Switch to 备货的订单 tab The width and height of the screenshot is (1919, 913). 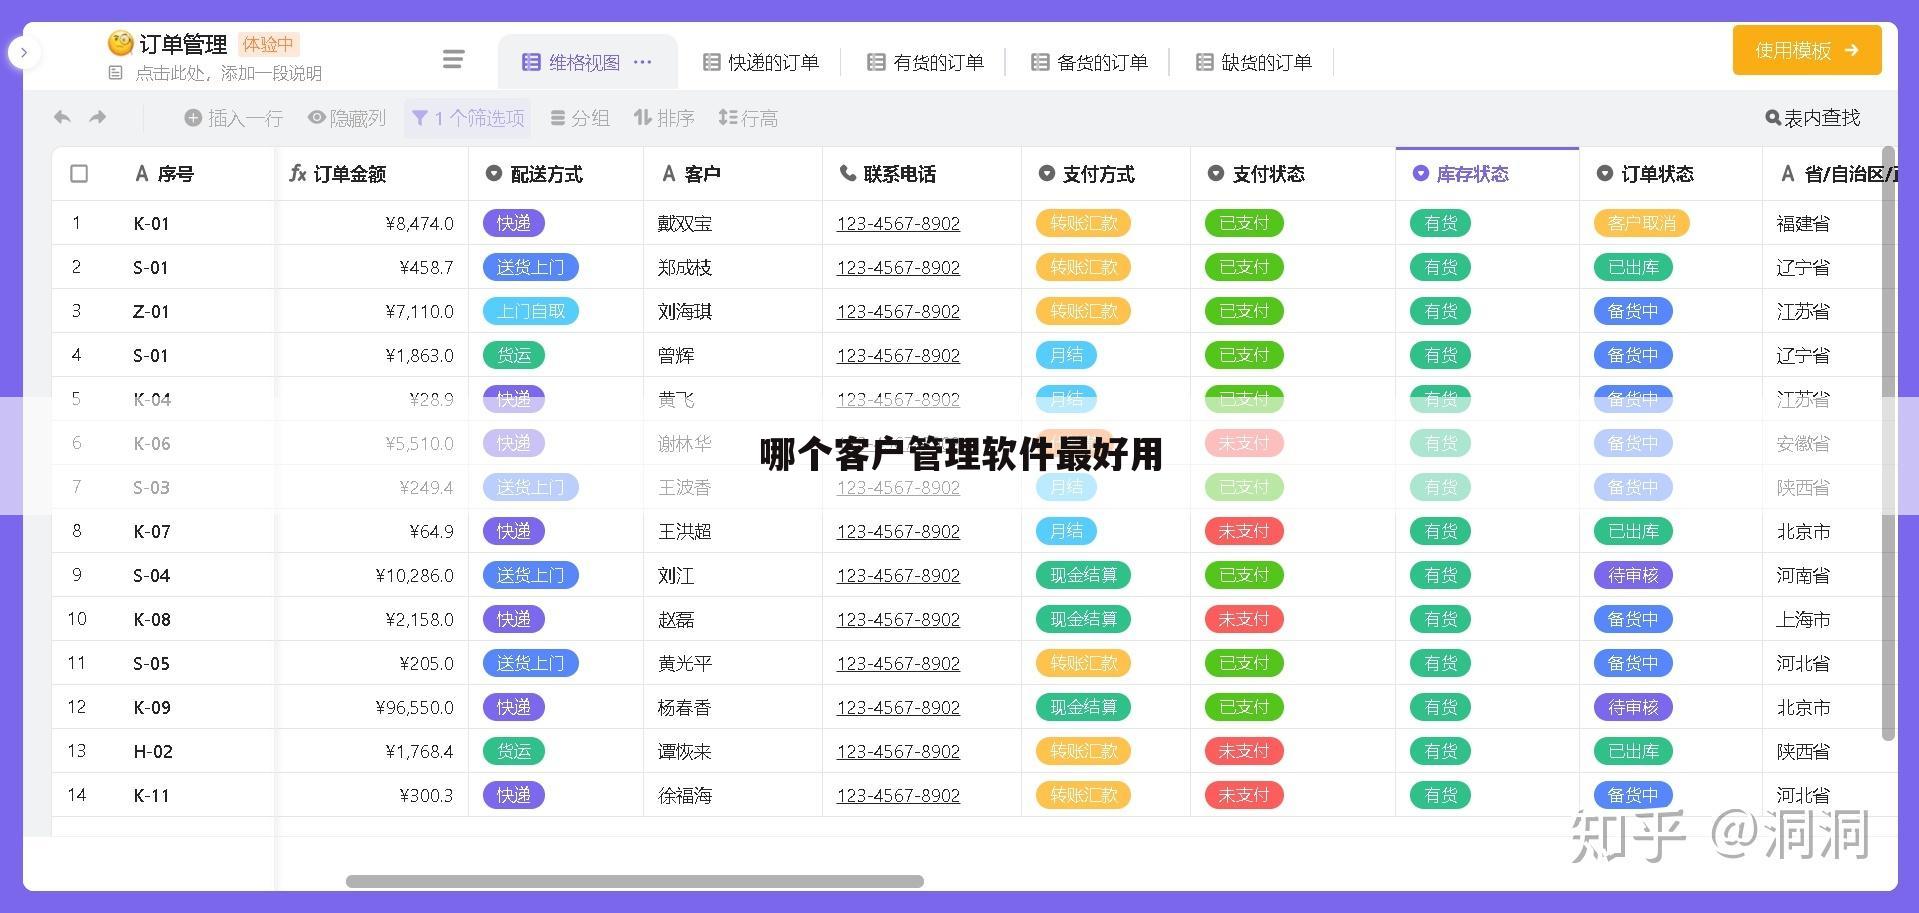coord(1089,62)
